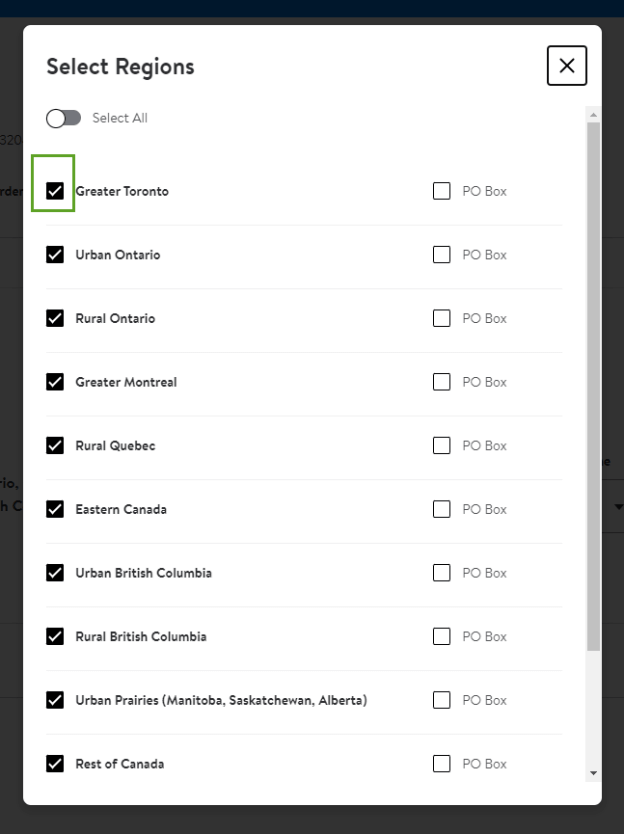Check PO Box for Urban Ontario

(441, 255)
